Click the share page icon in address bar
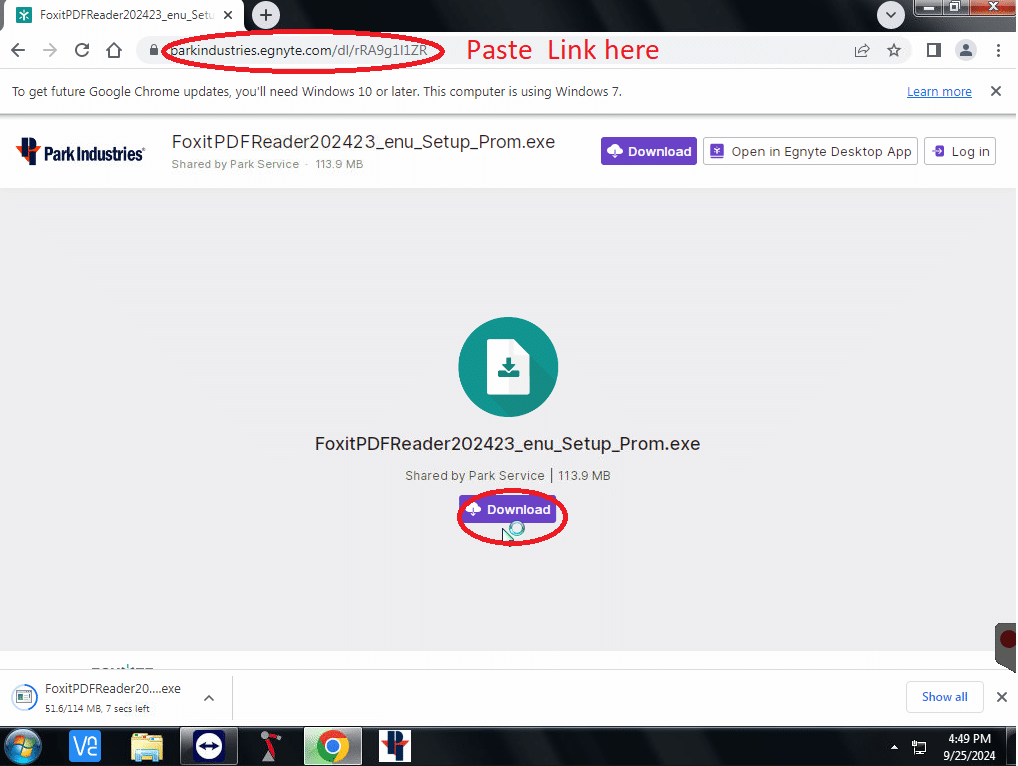This screenshot has width=1018, height=766. point(861,50)
